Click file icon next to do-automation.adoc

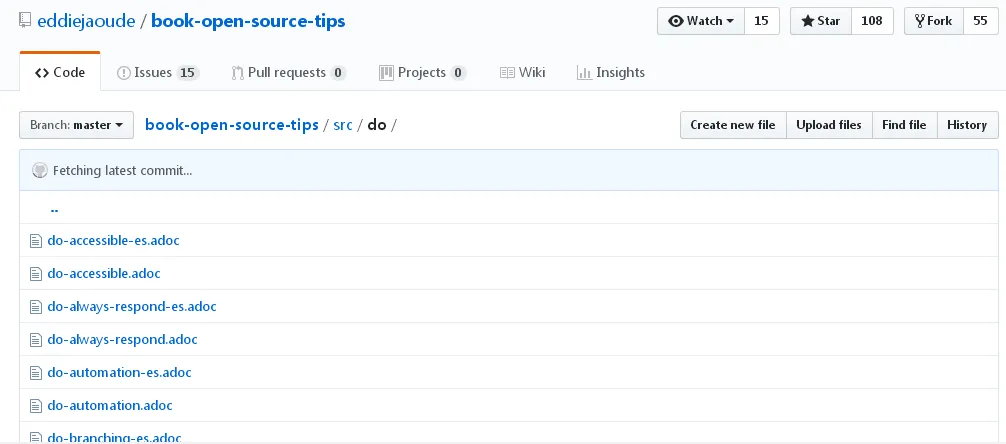tap(36, 406)
